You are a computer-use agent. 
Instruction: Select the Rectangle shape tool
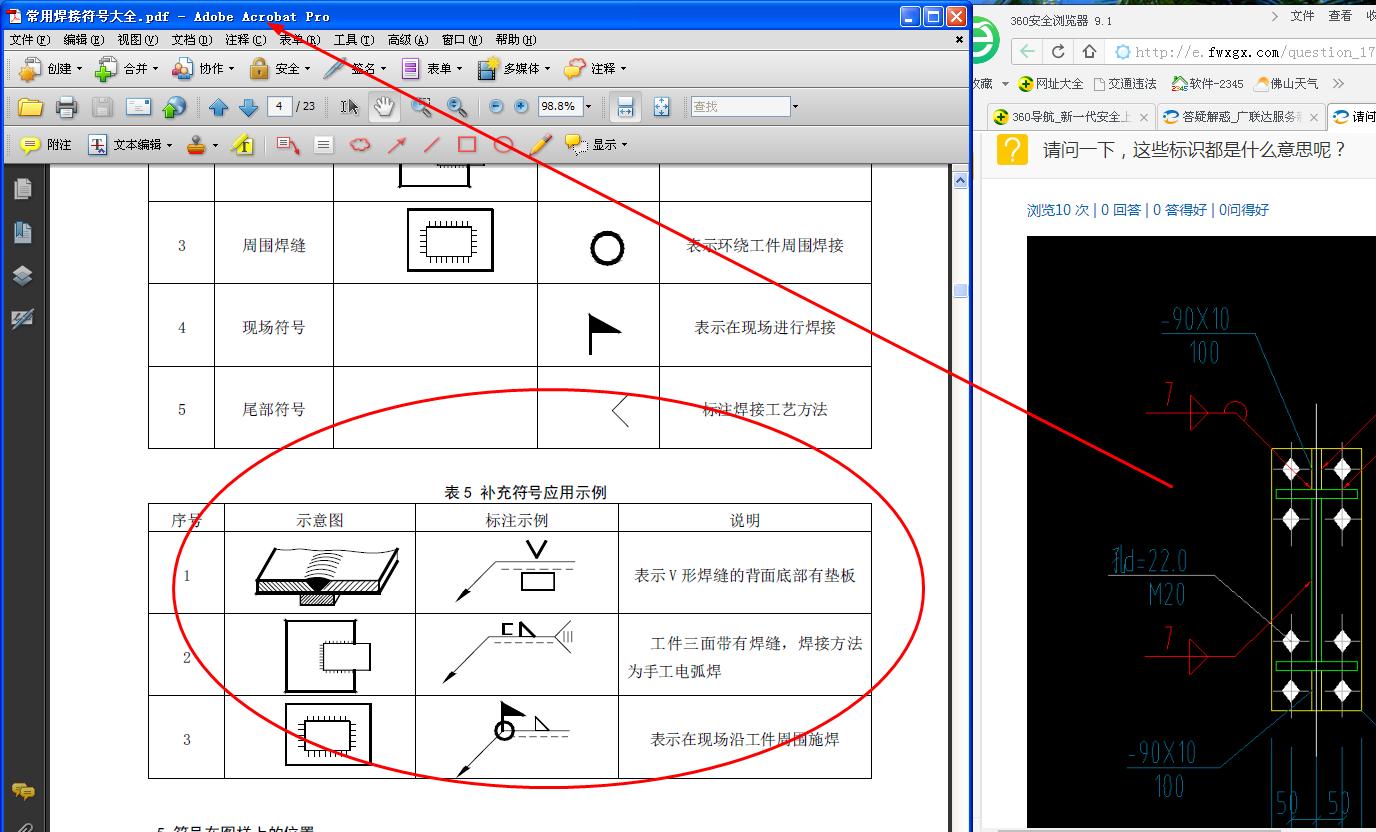pyautogui.click(x=467, y=145)
